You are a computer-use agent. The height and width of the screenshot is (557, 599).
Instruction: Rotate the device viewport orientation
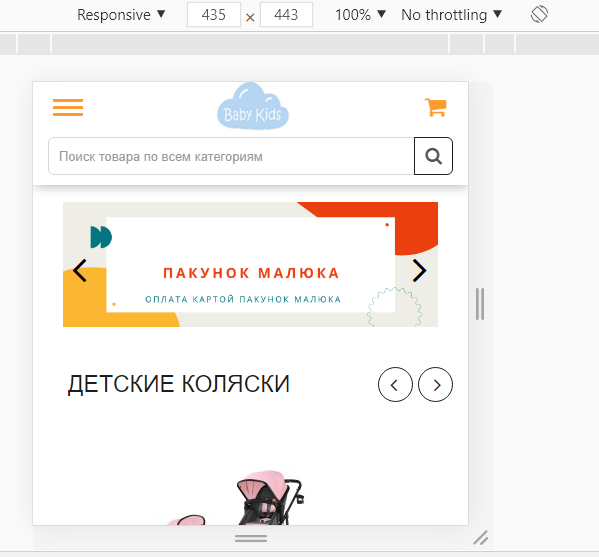click(539, 15)
